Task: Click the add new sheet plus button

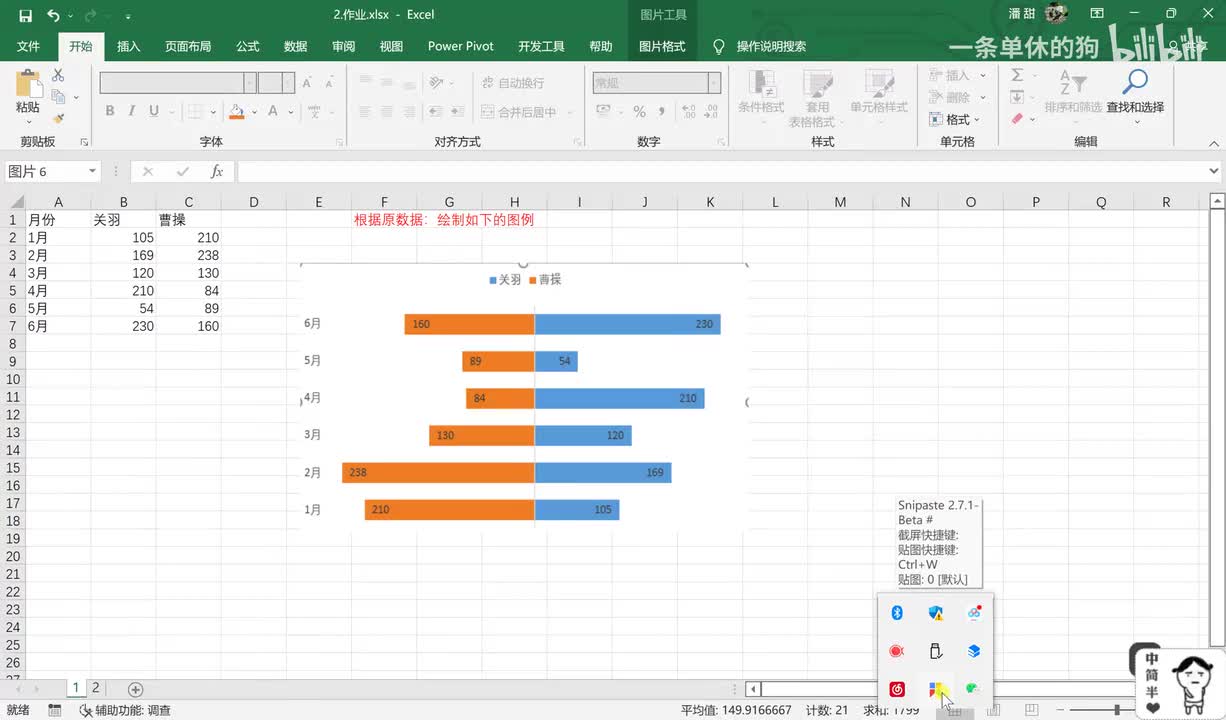Action: 135,689
